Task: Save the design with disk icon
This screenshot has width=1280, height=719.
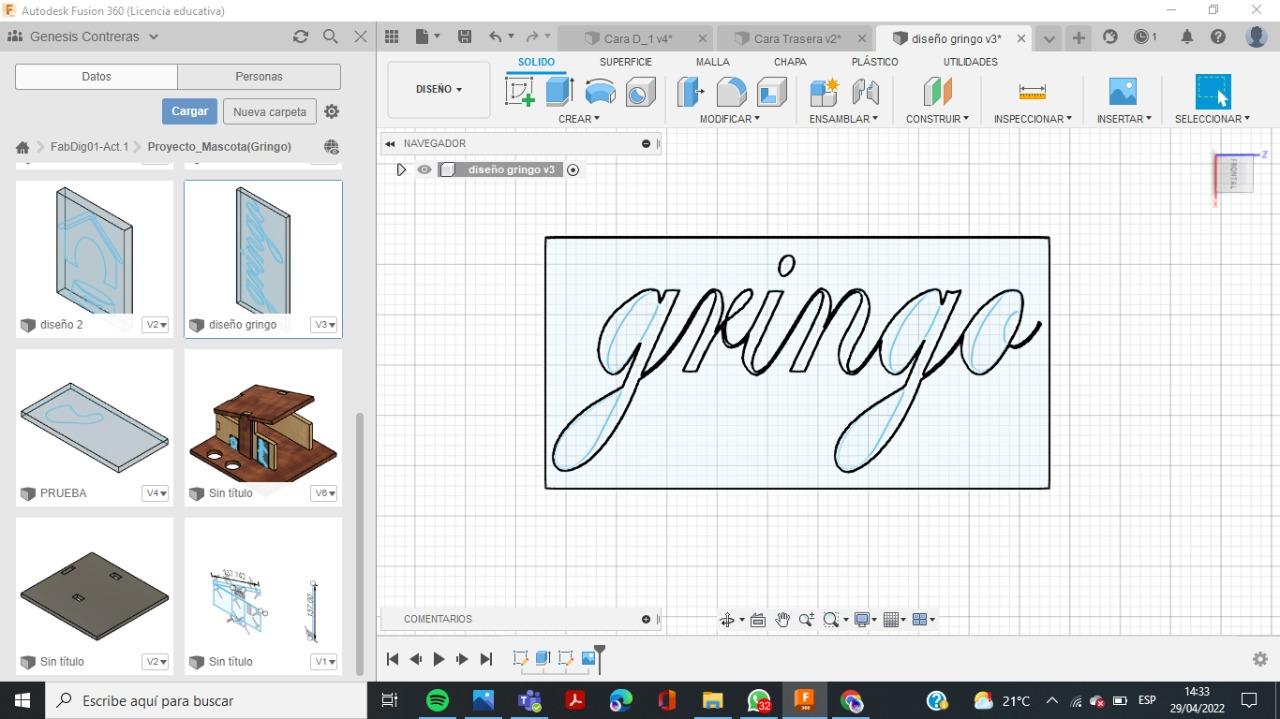Action: coord(464,37)
